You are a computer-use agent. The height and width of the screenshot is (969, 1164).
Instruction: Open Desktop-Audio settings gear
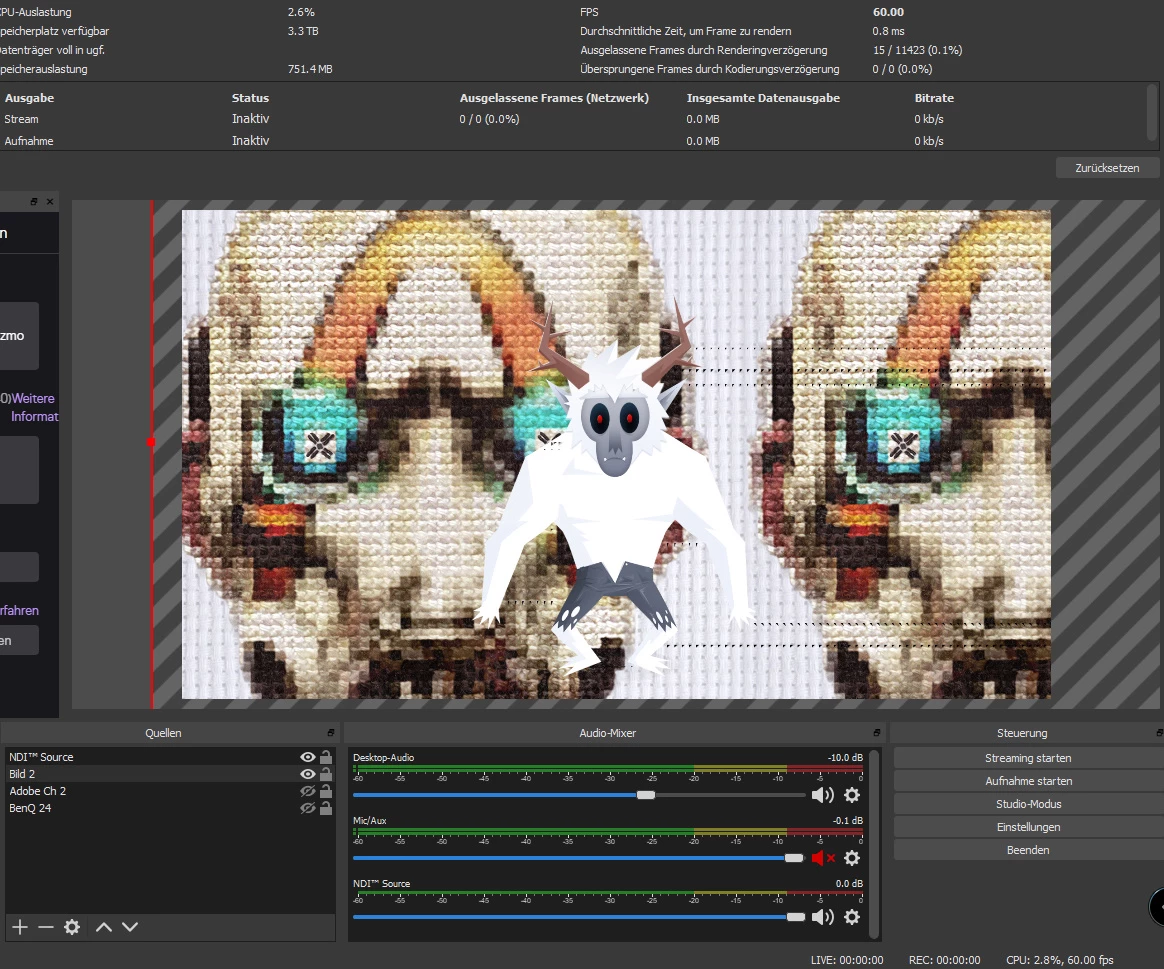pos(852,795)
